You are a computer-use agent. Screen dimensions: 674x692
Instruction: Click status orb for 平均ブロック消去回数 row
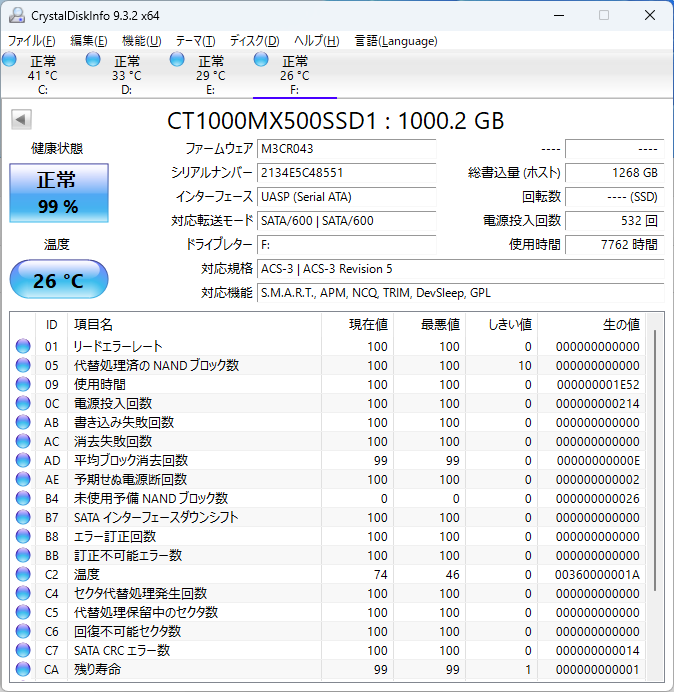[23, 460]
